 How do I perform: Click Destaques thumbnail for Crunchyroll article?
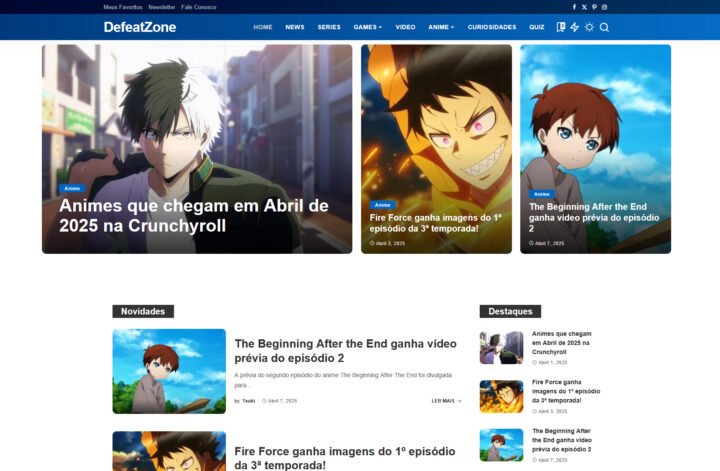[x=501, y=348]
